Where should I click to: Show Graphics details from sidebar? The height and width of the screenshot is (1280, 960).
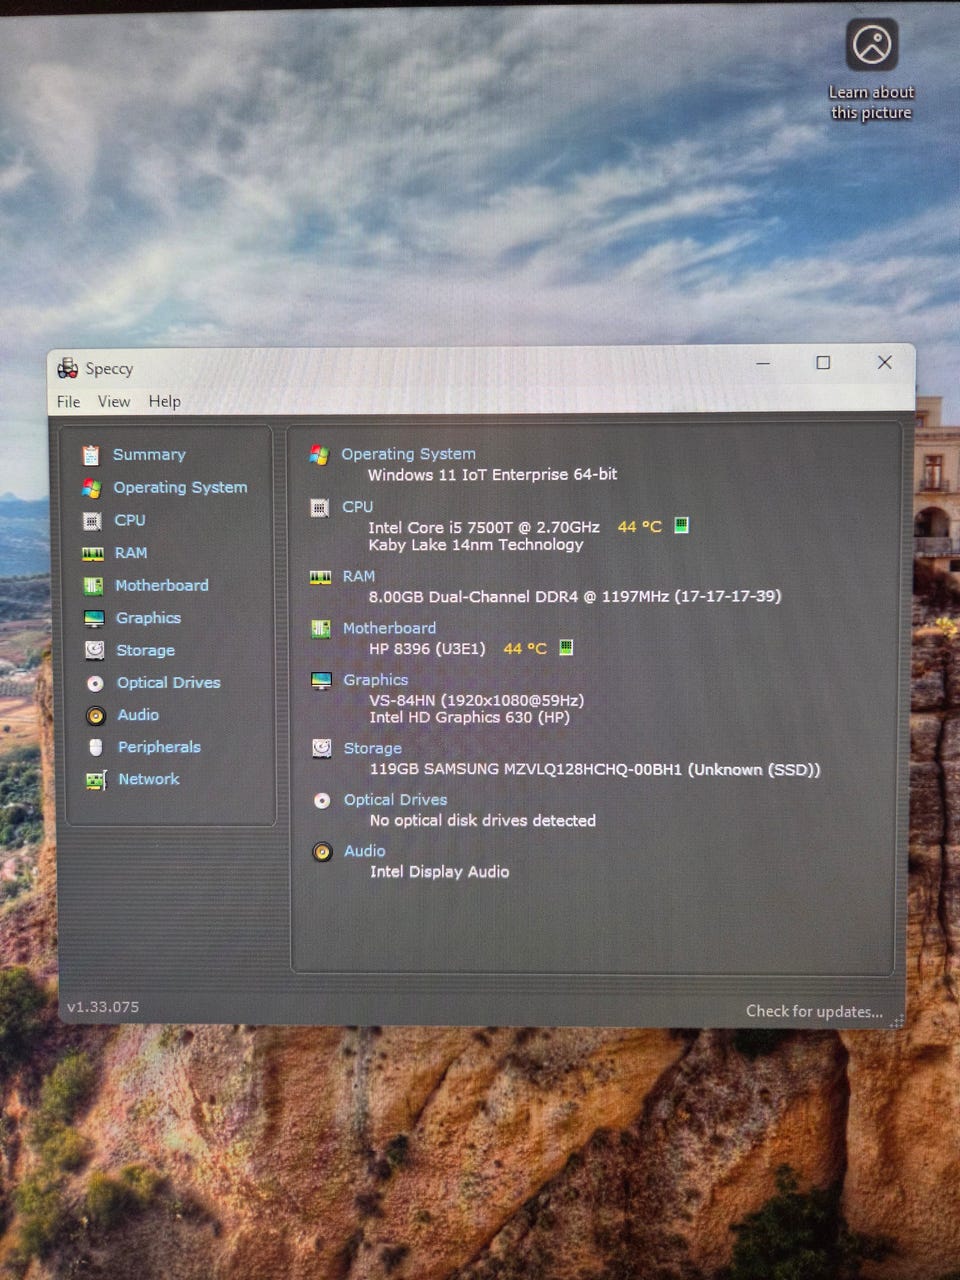148,618
